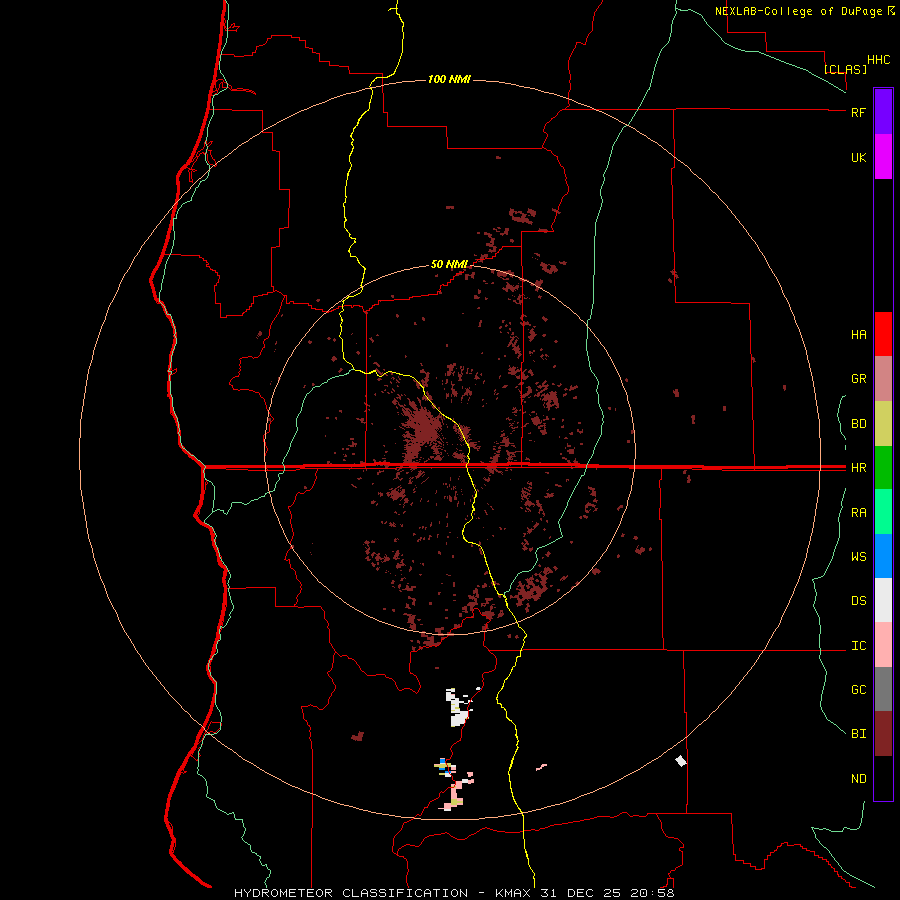Pick the HR green legend swatch
Screen dimensions: 900x900
(x=883, y=468)
